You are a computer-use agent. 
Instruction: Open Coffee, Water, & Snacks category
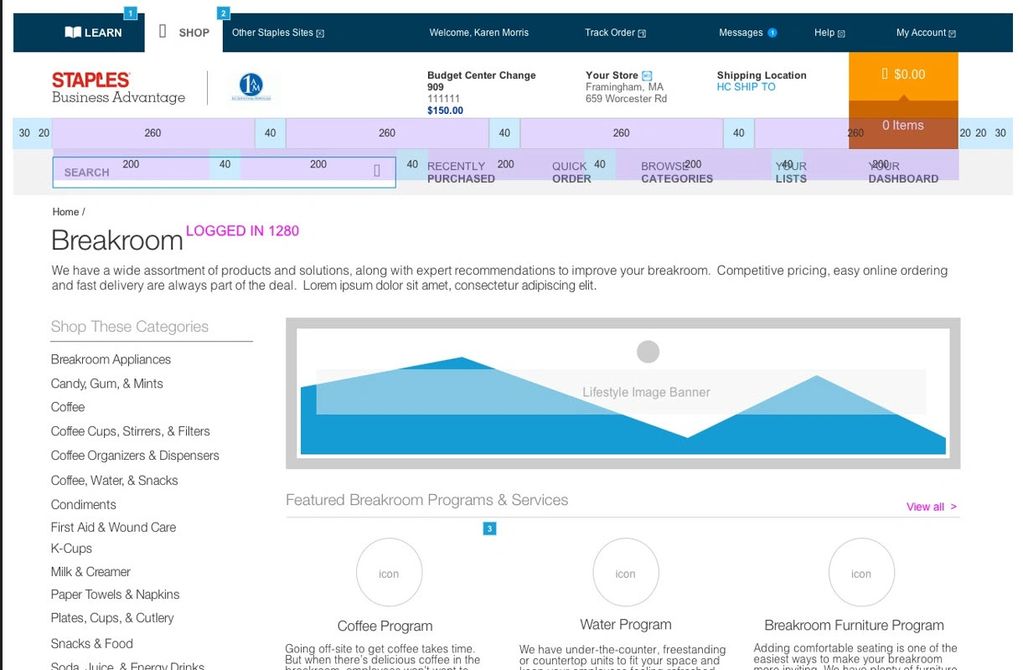(114, 480)
